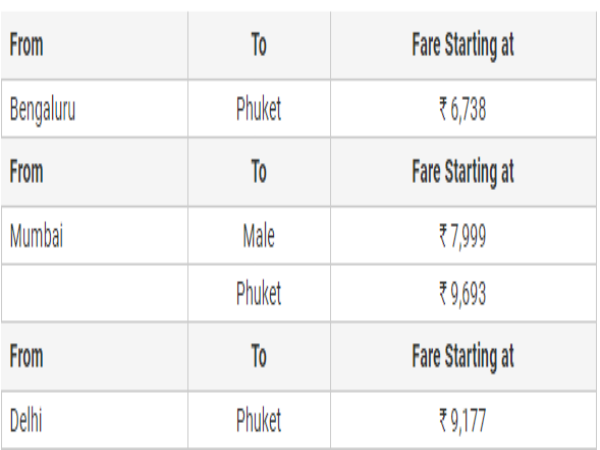
Task: Select the To header above Male
Action: point(258,171)
